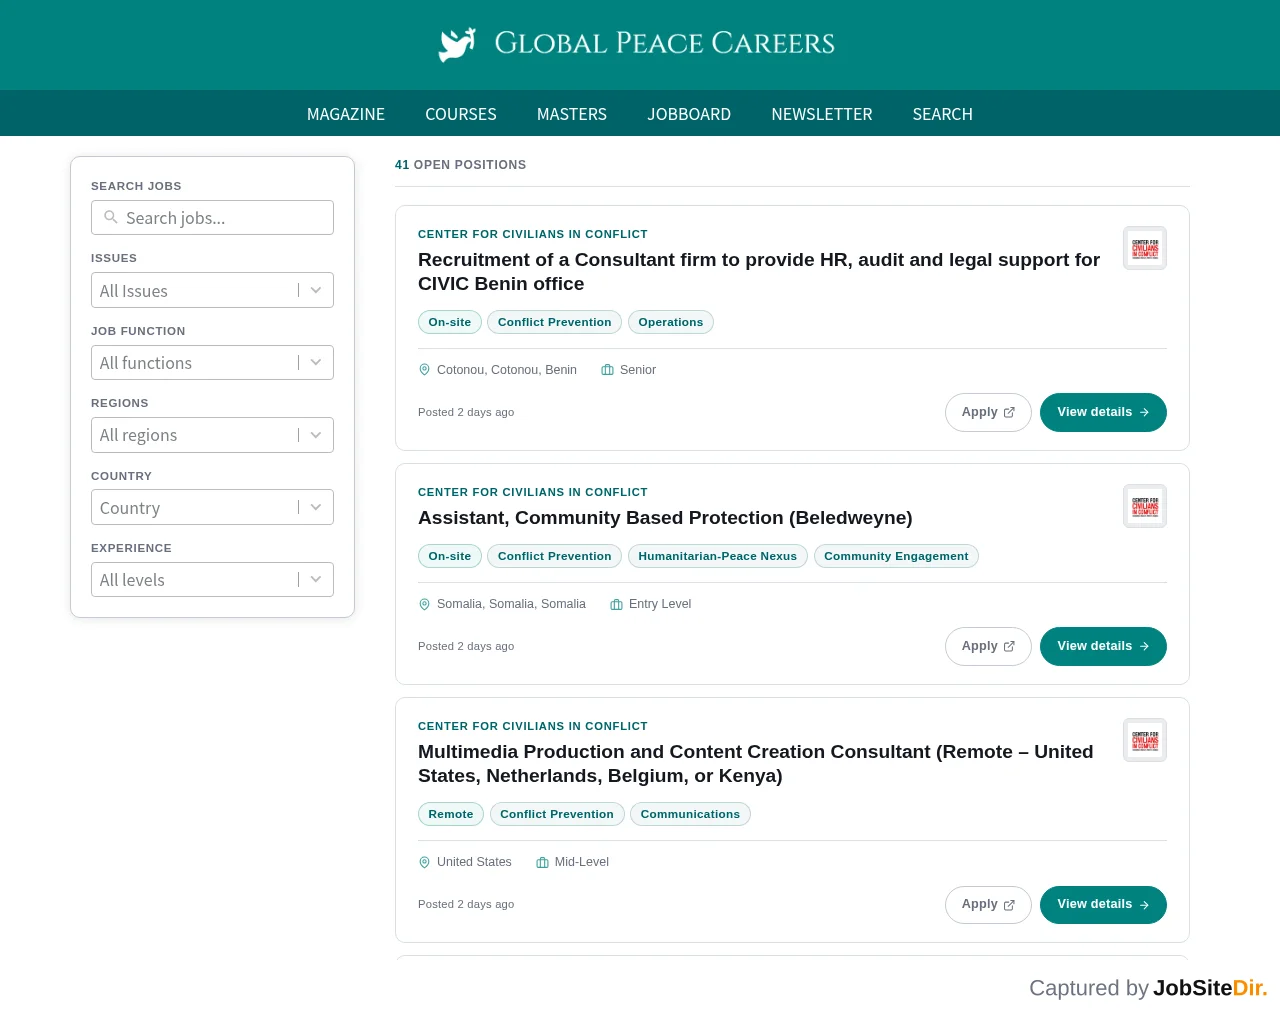The image size is (1280, 1018).
Task: Click the On-site tag on the Benin job
Action: 450,322
